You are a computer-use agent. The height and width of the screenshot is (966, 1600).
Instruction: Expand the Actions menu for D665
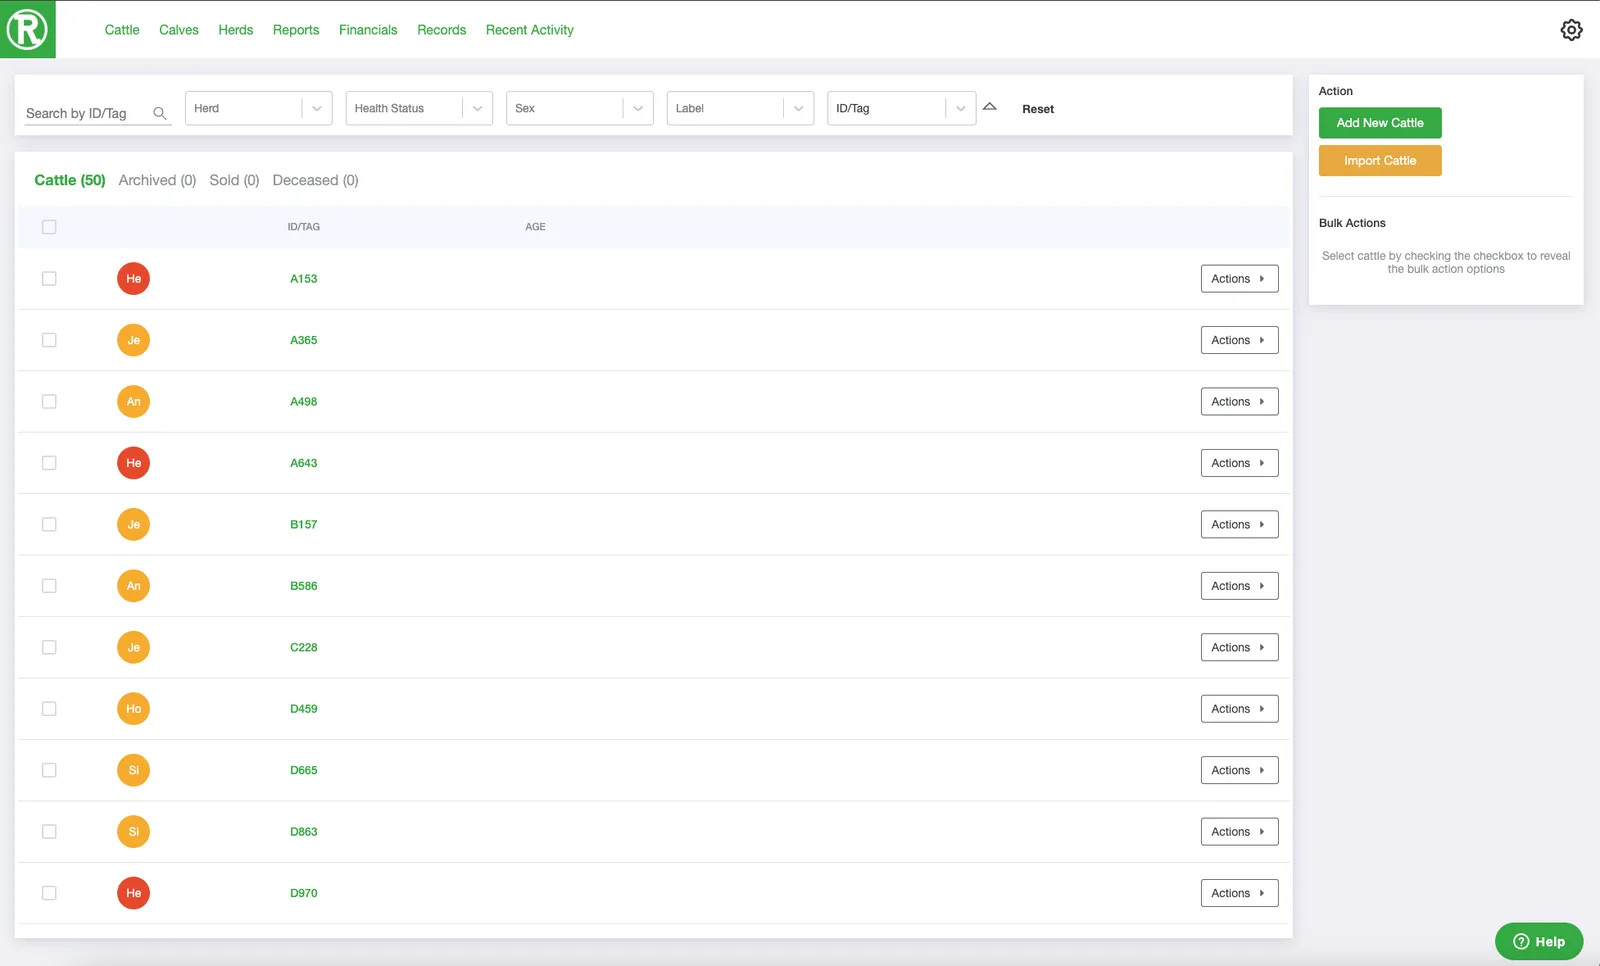[x=1239, y=770]
